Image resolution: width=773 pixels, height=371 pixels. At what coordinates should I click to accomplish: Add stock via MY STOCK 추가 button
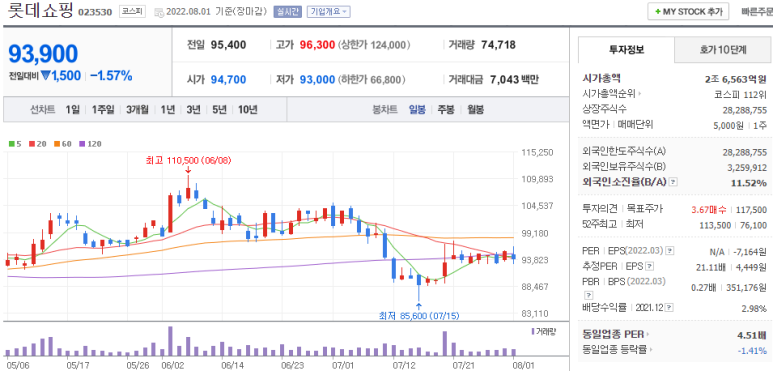click(688, 12)
